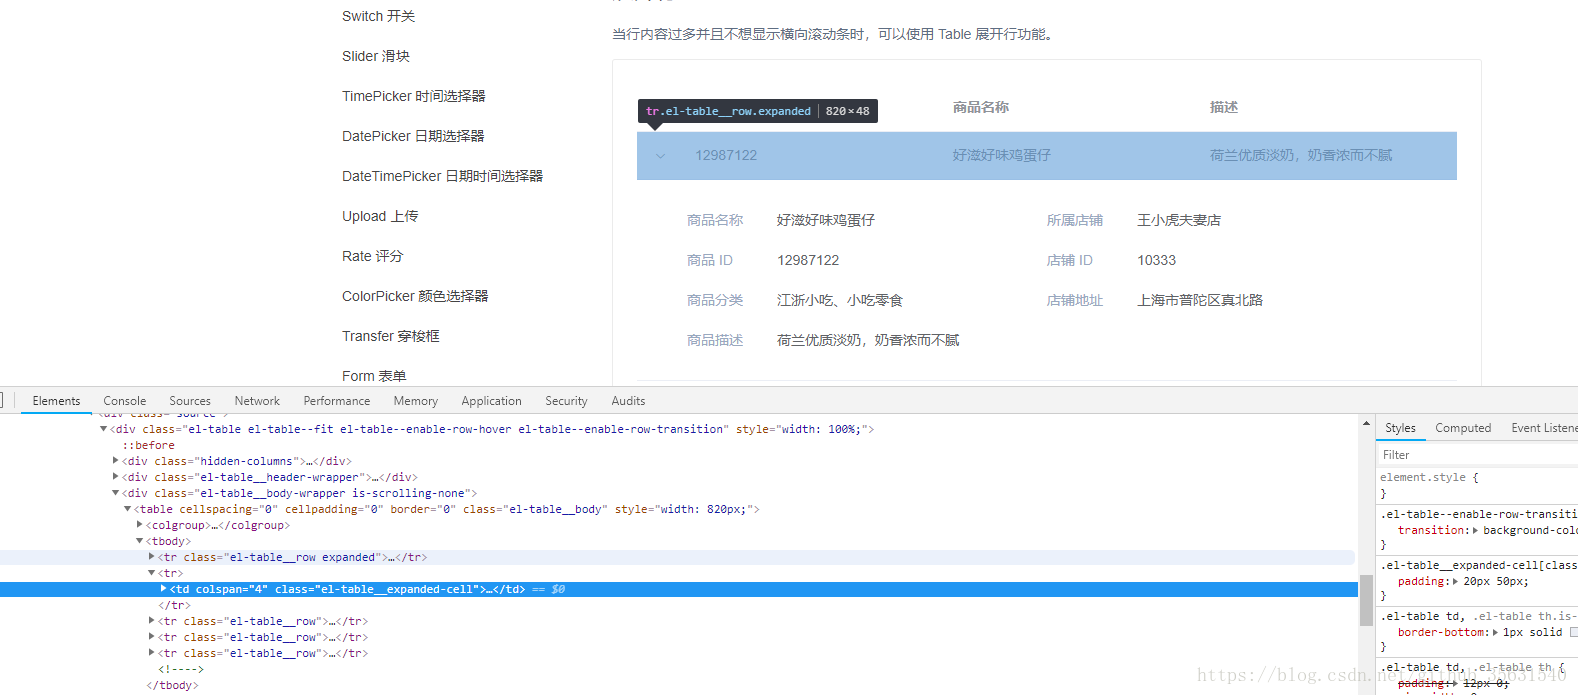1578x695 pixels.
Task: Click the description cell 荷兰优质淡奶 in highlighted row
Action: coord(1301,155)
